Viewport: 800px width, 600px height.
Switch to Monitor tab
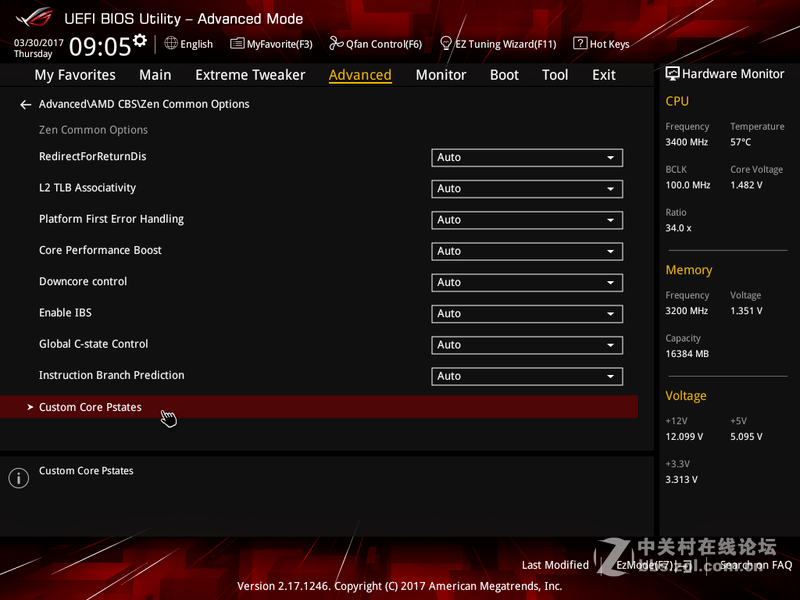(x=441, y=75)
